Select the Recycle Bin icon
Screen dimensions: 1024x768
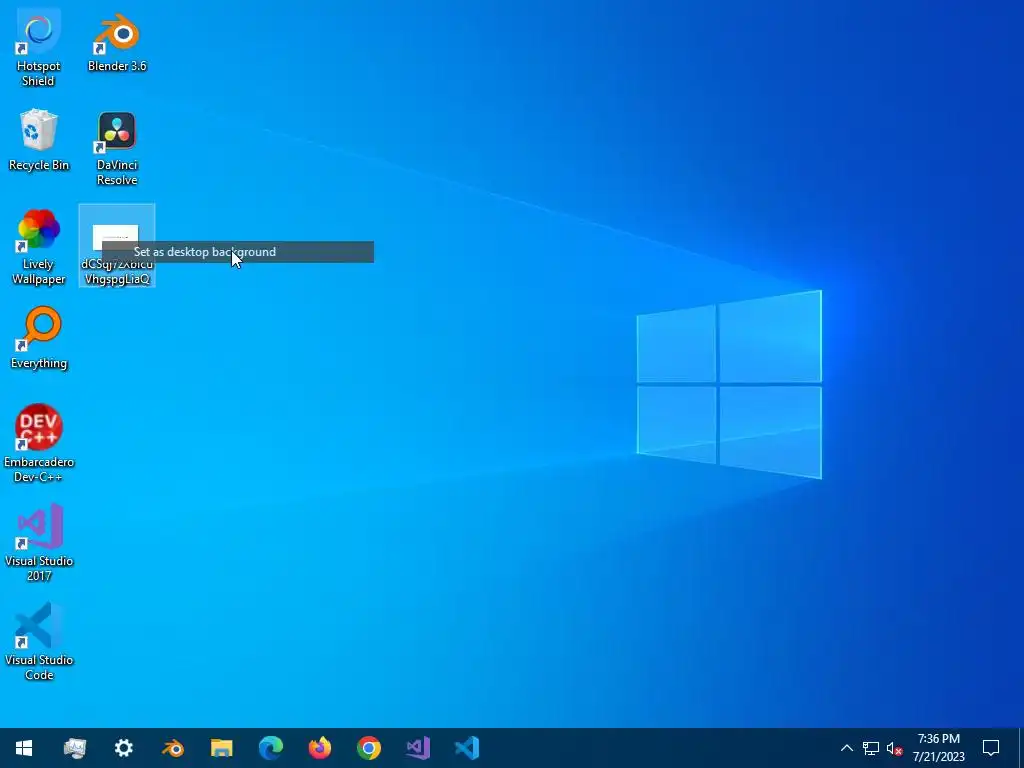click(39, 140)
